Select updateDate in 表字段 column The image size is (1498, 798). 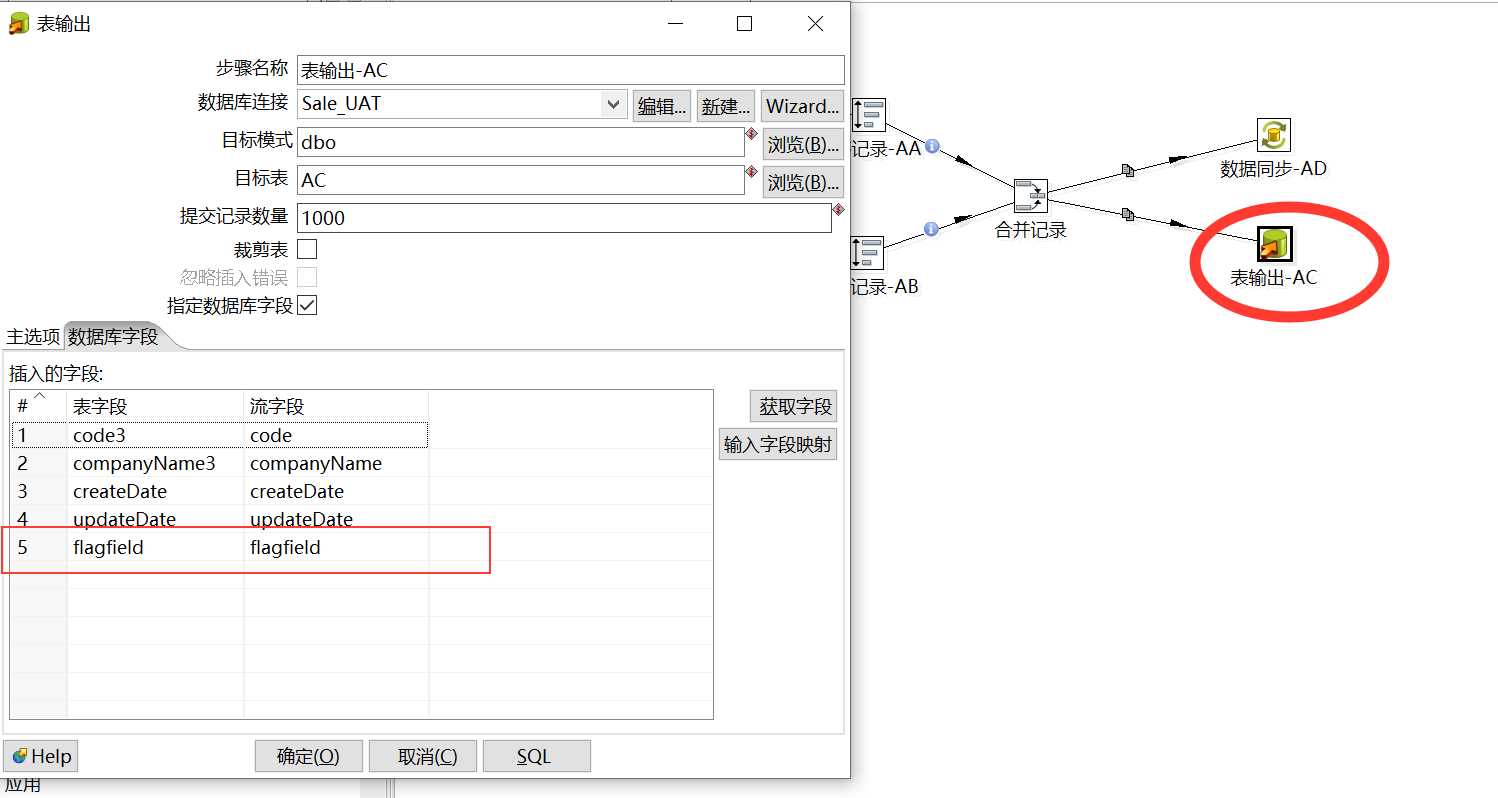tap(155, 519)
